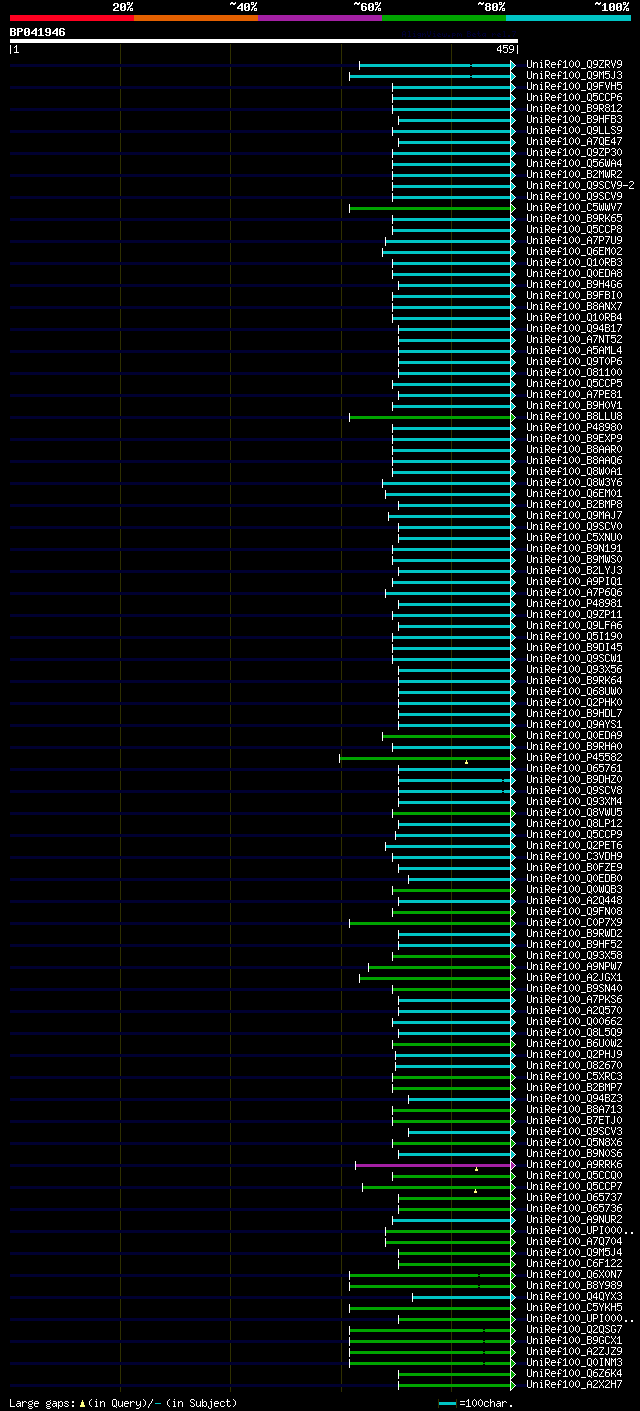Click the label UniRef100_A2JGX1
This screenshot has height=1411, width=640.
[x=574, y=977]
